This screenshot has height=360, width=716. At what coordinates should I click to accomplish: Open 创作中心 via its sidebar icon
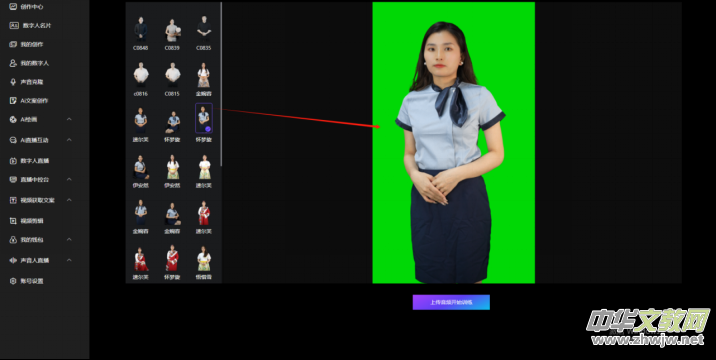click(x=13, y=7)
